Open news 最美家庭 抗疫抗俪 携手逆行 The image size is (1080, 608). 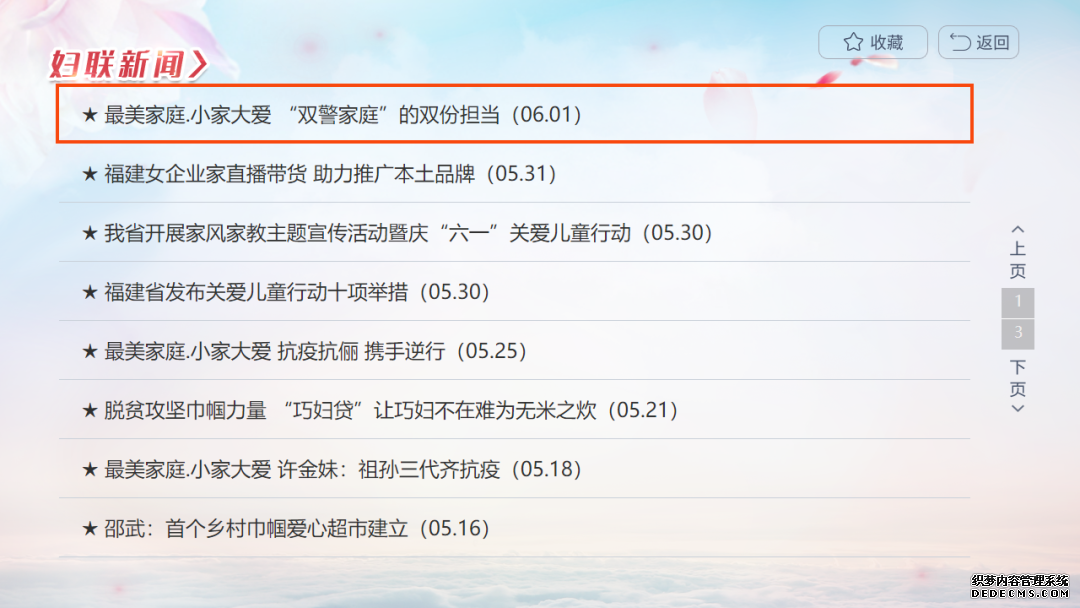pyautogui.click(x=515, y=351)
